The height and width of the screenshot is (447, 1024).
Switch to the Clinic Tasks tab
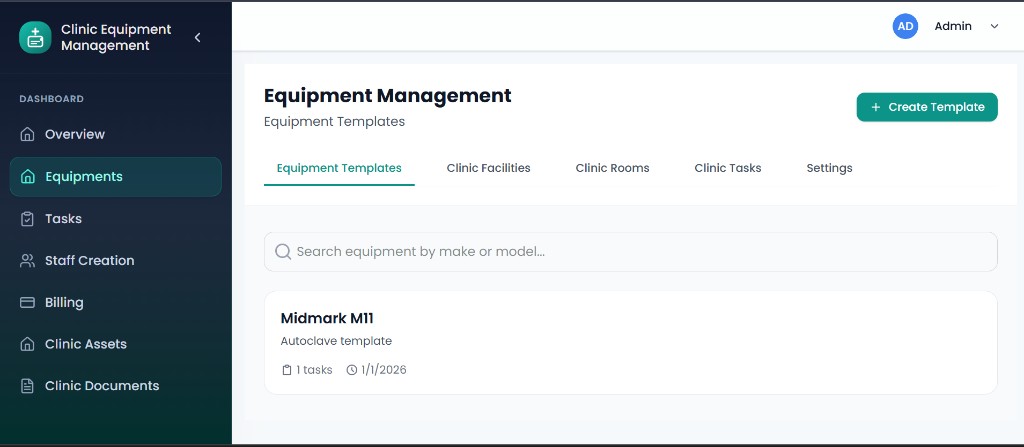coord(728,168)
